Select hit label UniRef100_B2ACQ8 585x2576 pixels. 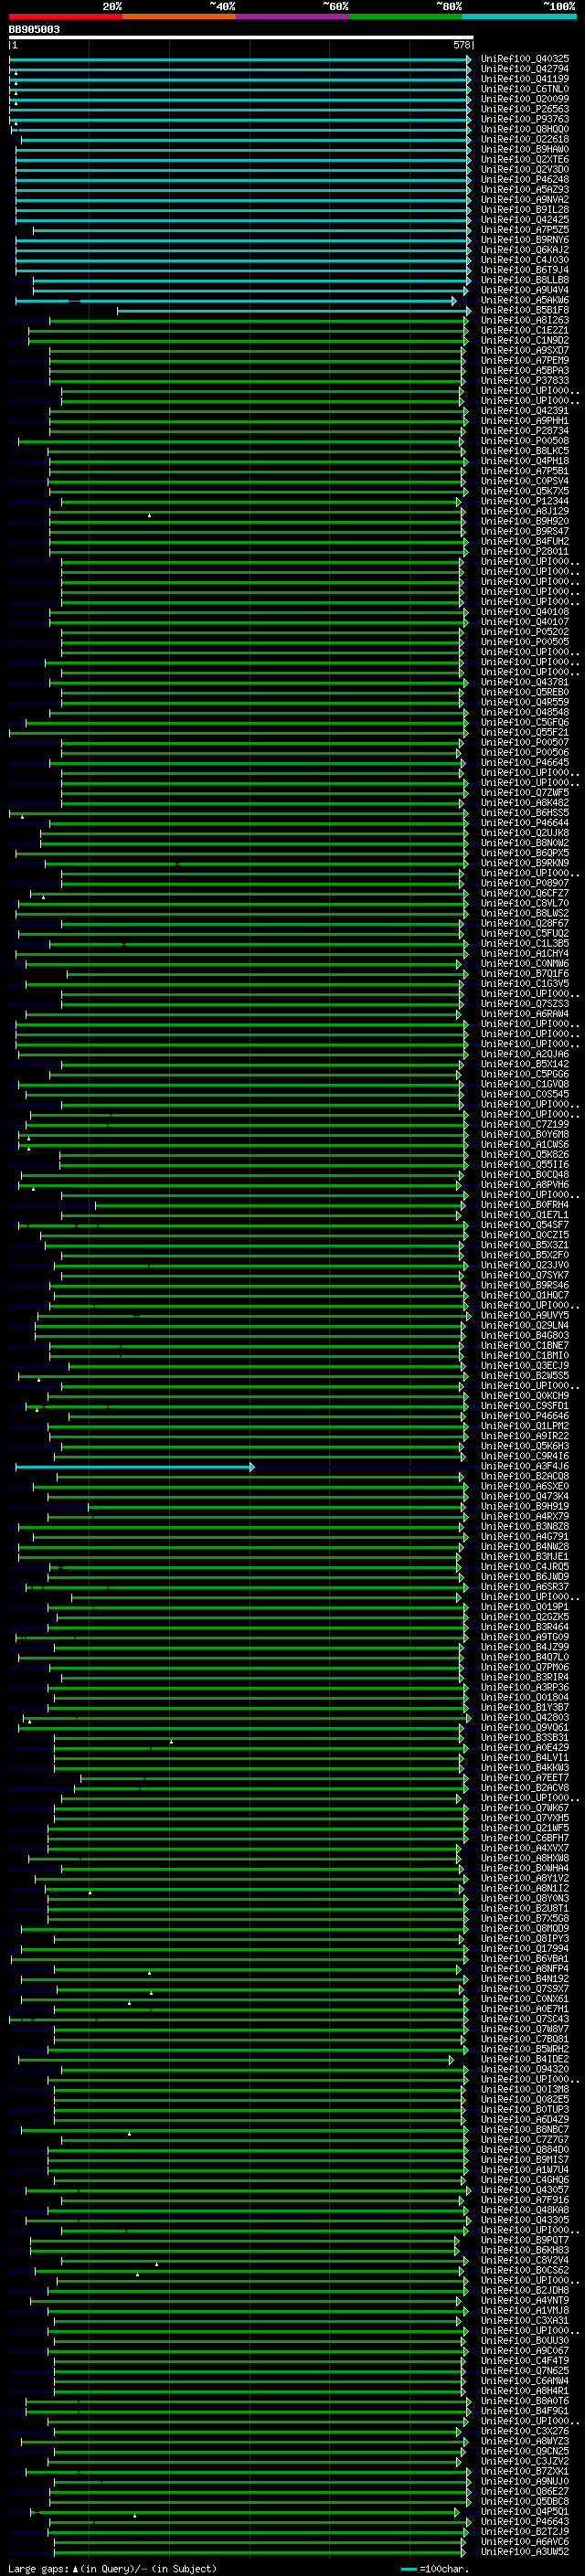point(525,1477)
